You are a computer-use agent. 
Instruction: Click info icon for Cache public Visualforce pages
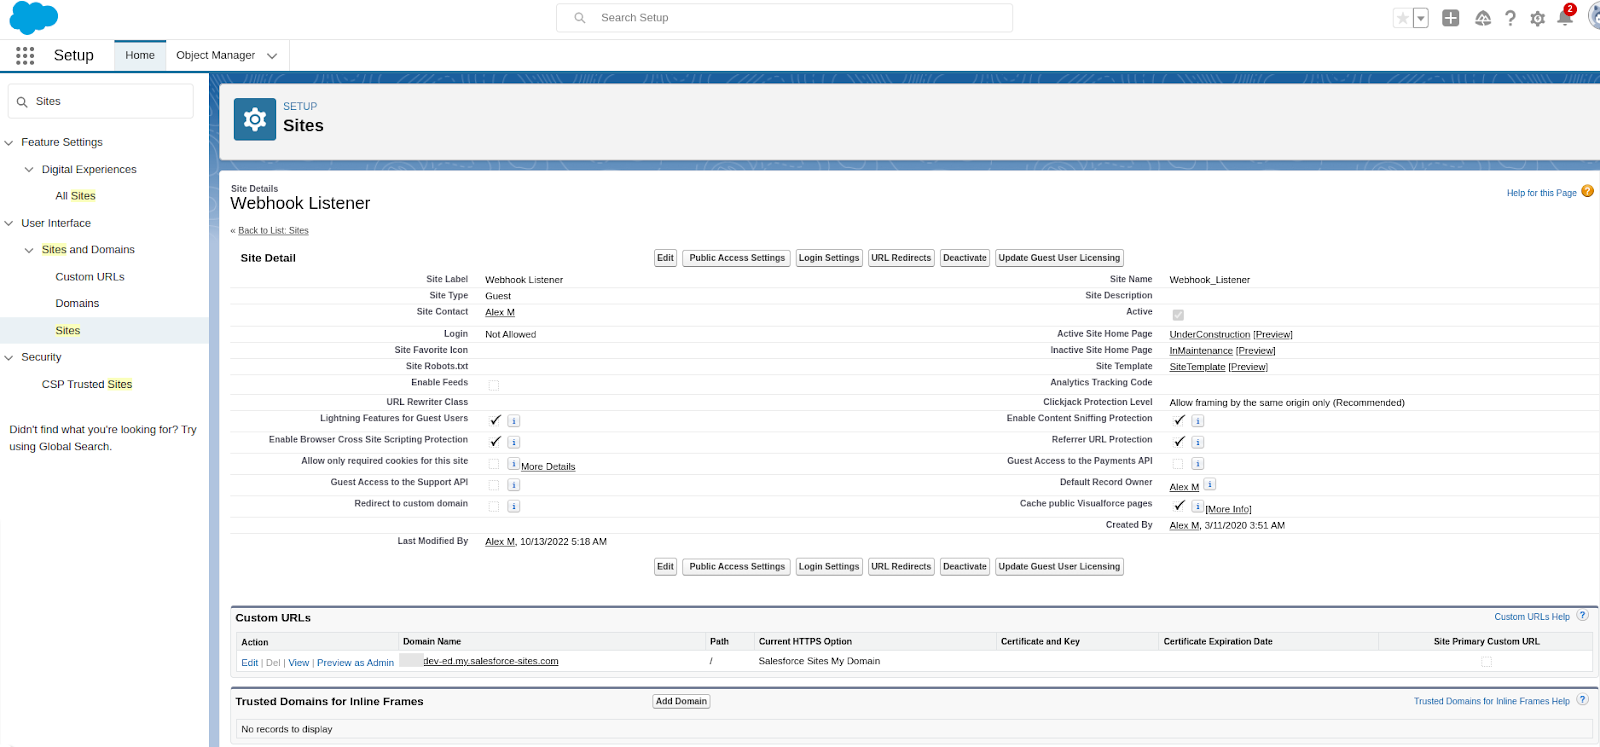(1197, 506)
